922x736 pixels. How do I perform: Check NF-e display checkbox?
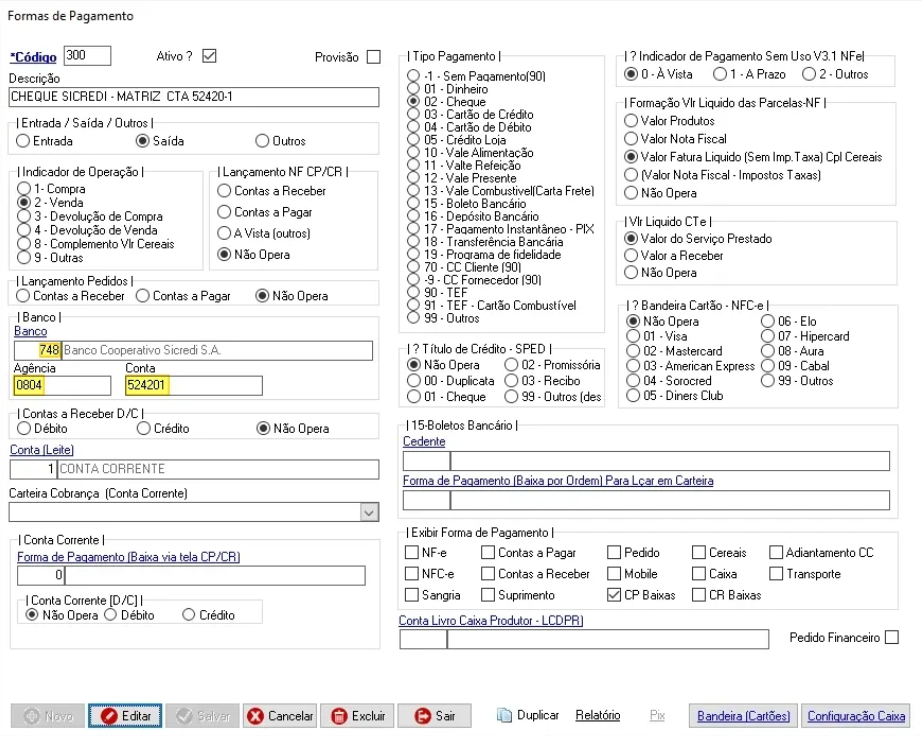[x=412, y=553]
